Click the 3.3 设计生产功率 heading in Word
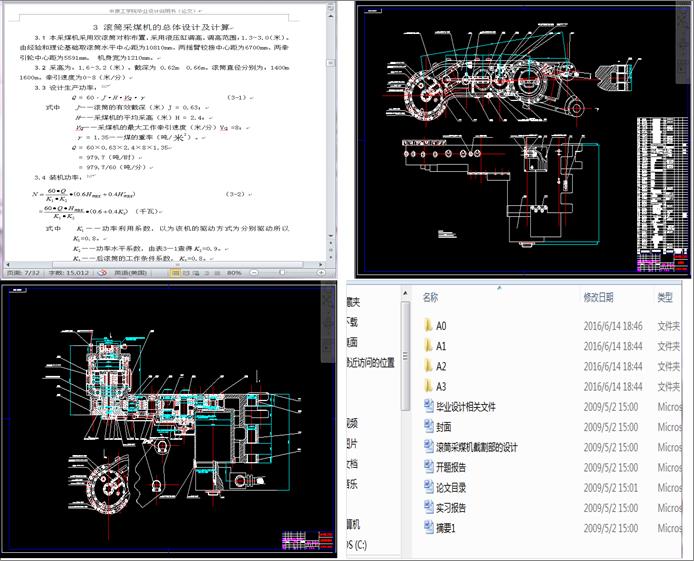This screenshot has width=694, height=561. pos(66,88)
